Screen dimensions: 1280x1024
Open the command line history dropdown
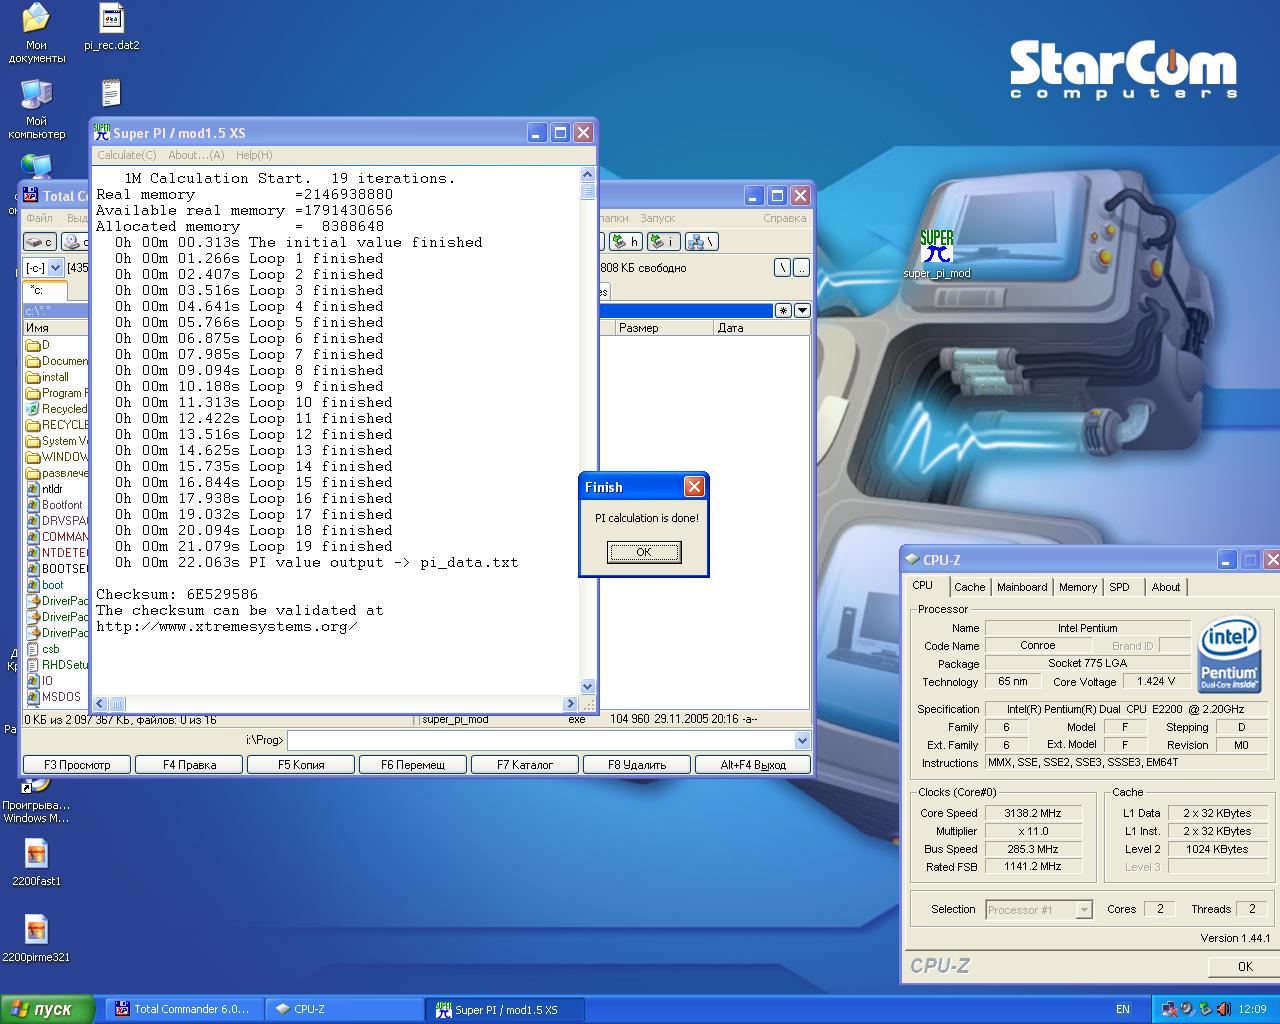pos(802,740)
